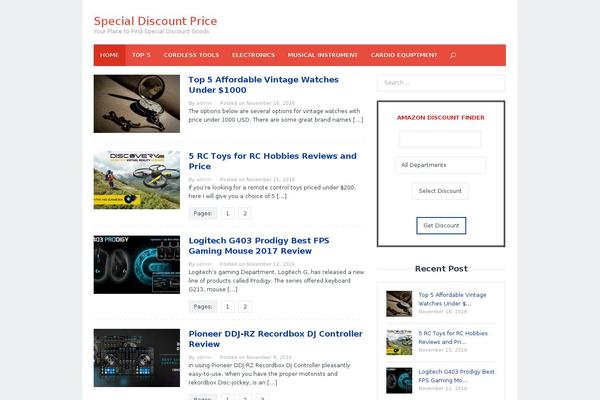Screen dimensions: 600x400
Task: Click the sidebar RC toys recent post thumbnail
Action: (x=399, y=341)
